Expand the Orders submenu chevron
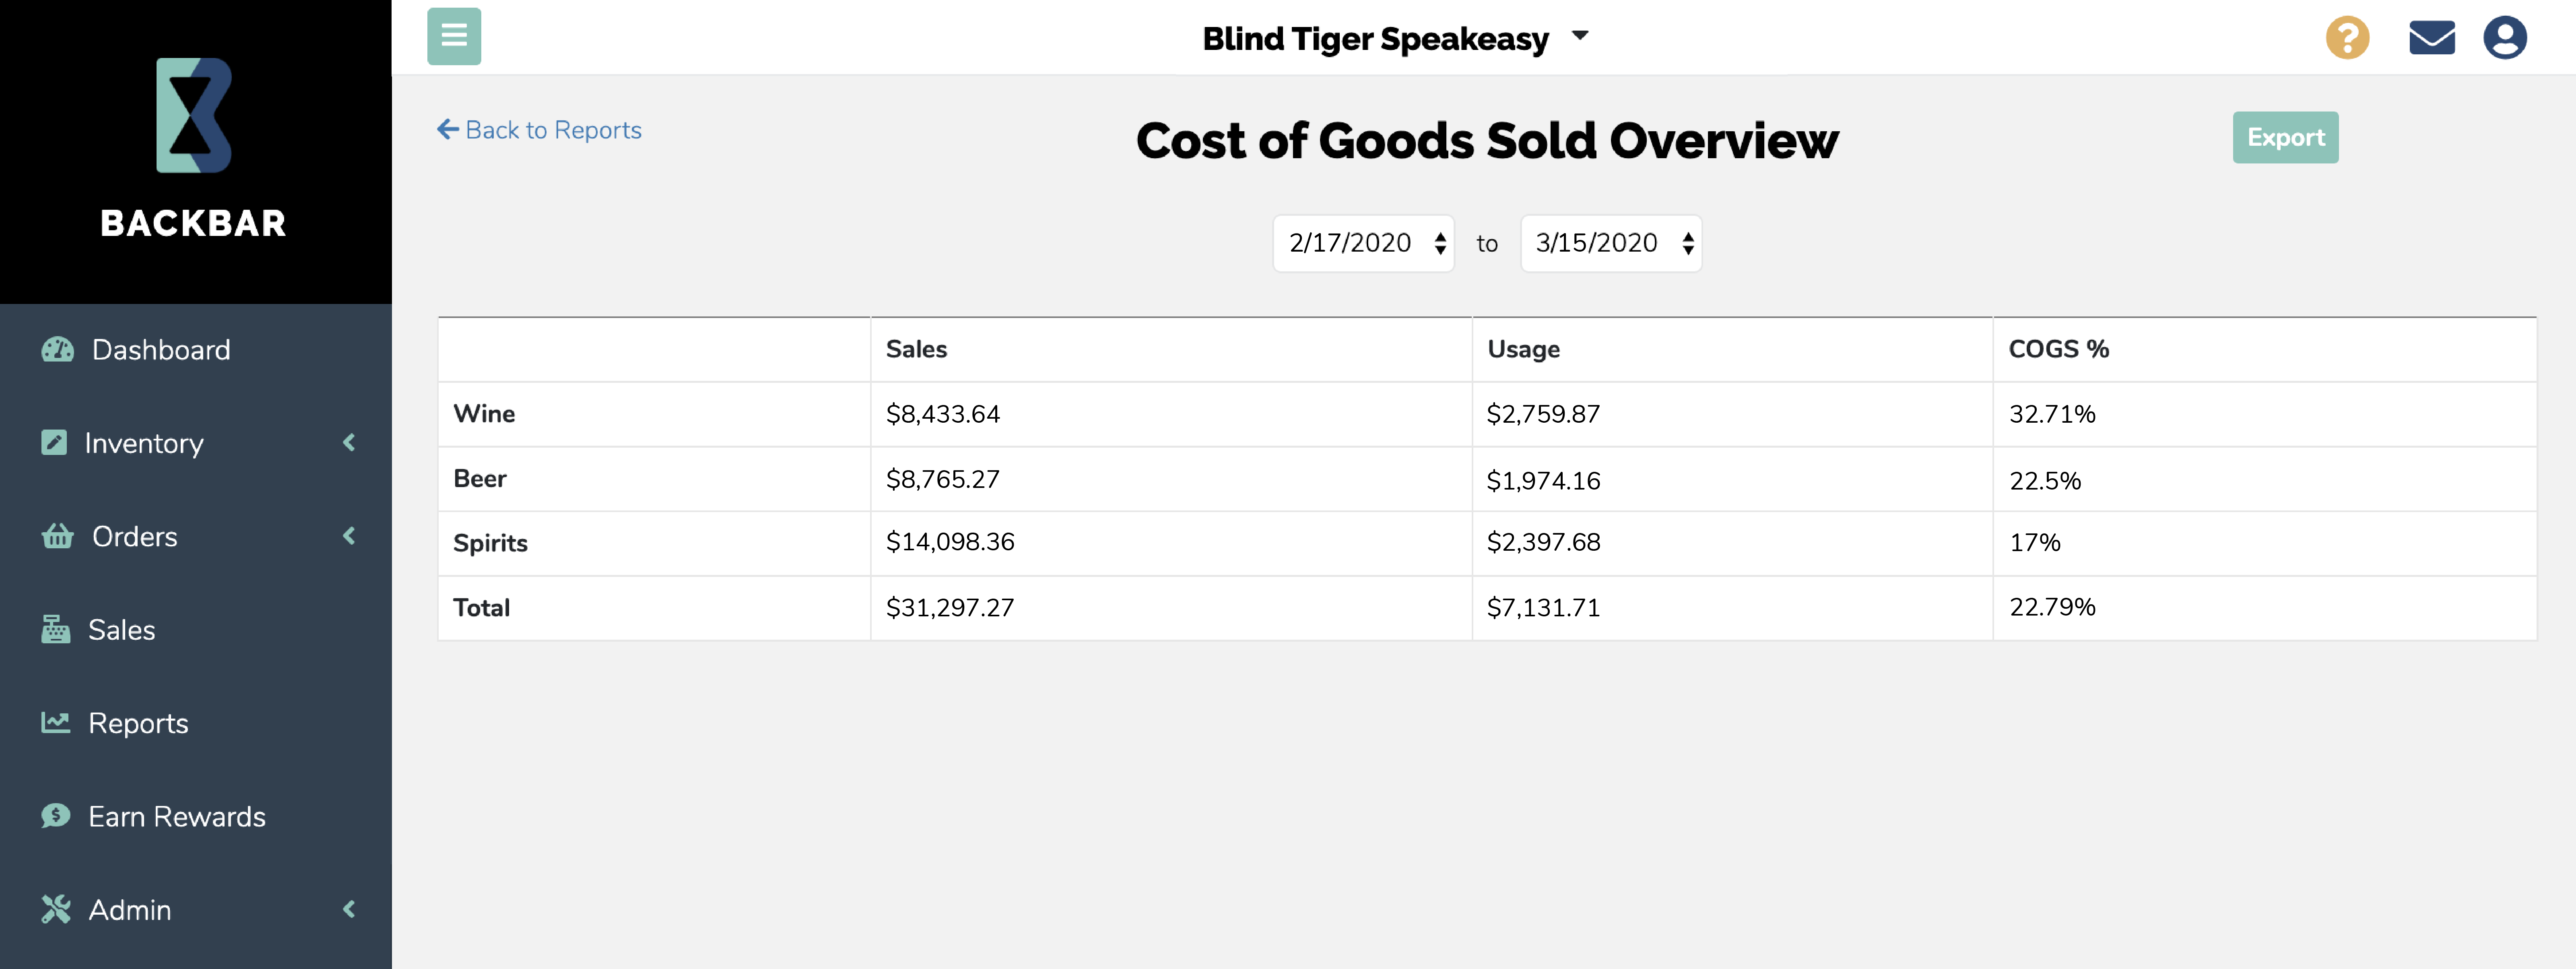The height and width of the screenshot is (969, 2576). 349,536
